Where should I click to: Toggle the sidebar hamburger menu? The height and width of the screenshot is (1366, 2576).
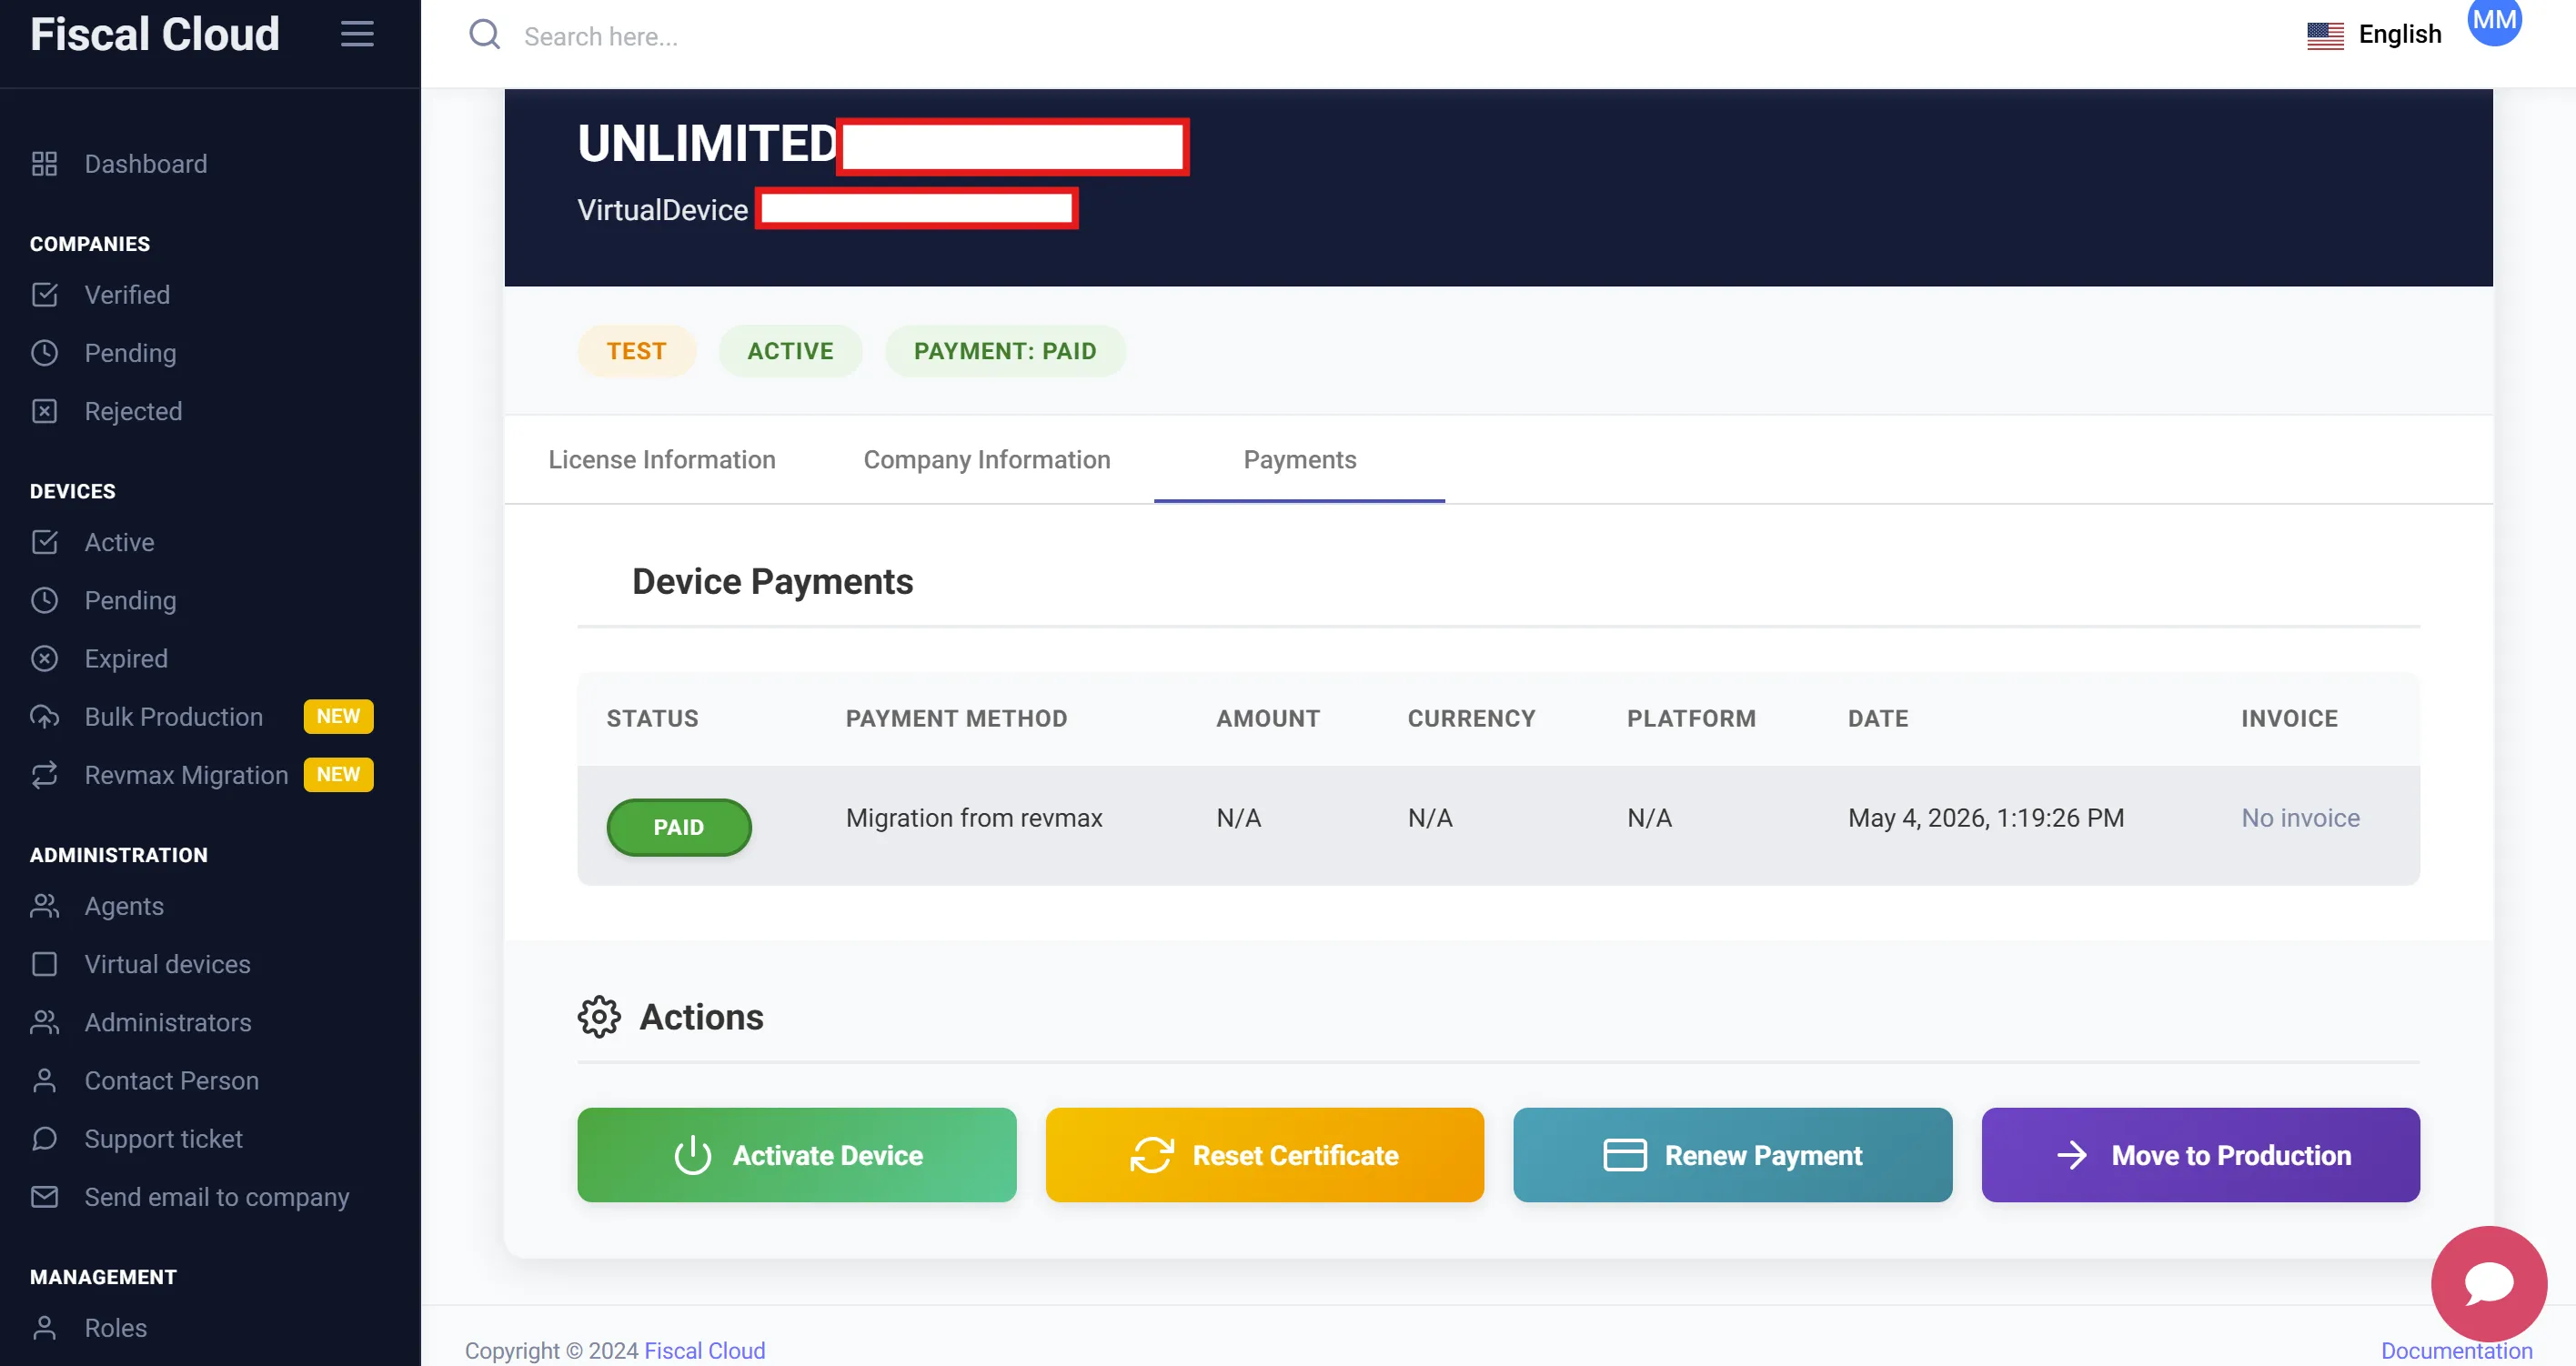357,34
